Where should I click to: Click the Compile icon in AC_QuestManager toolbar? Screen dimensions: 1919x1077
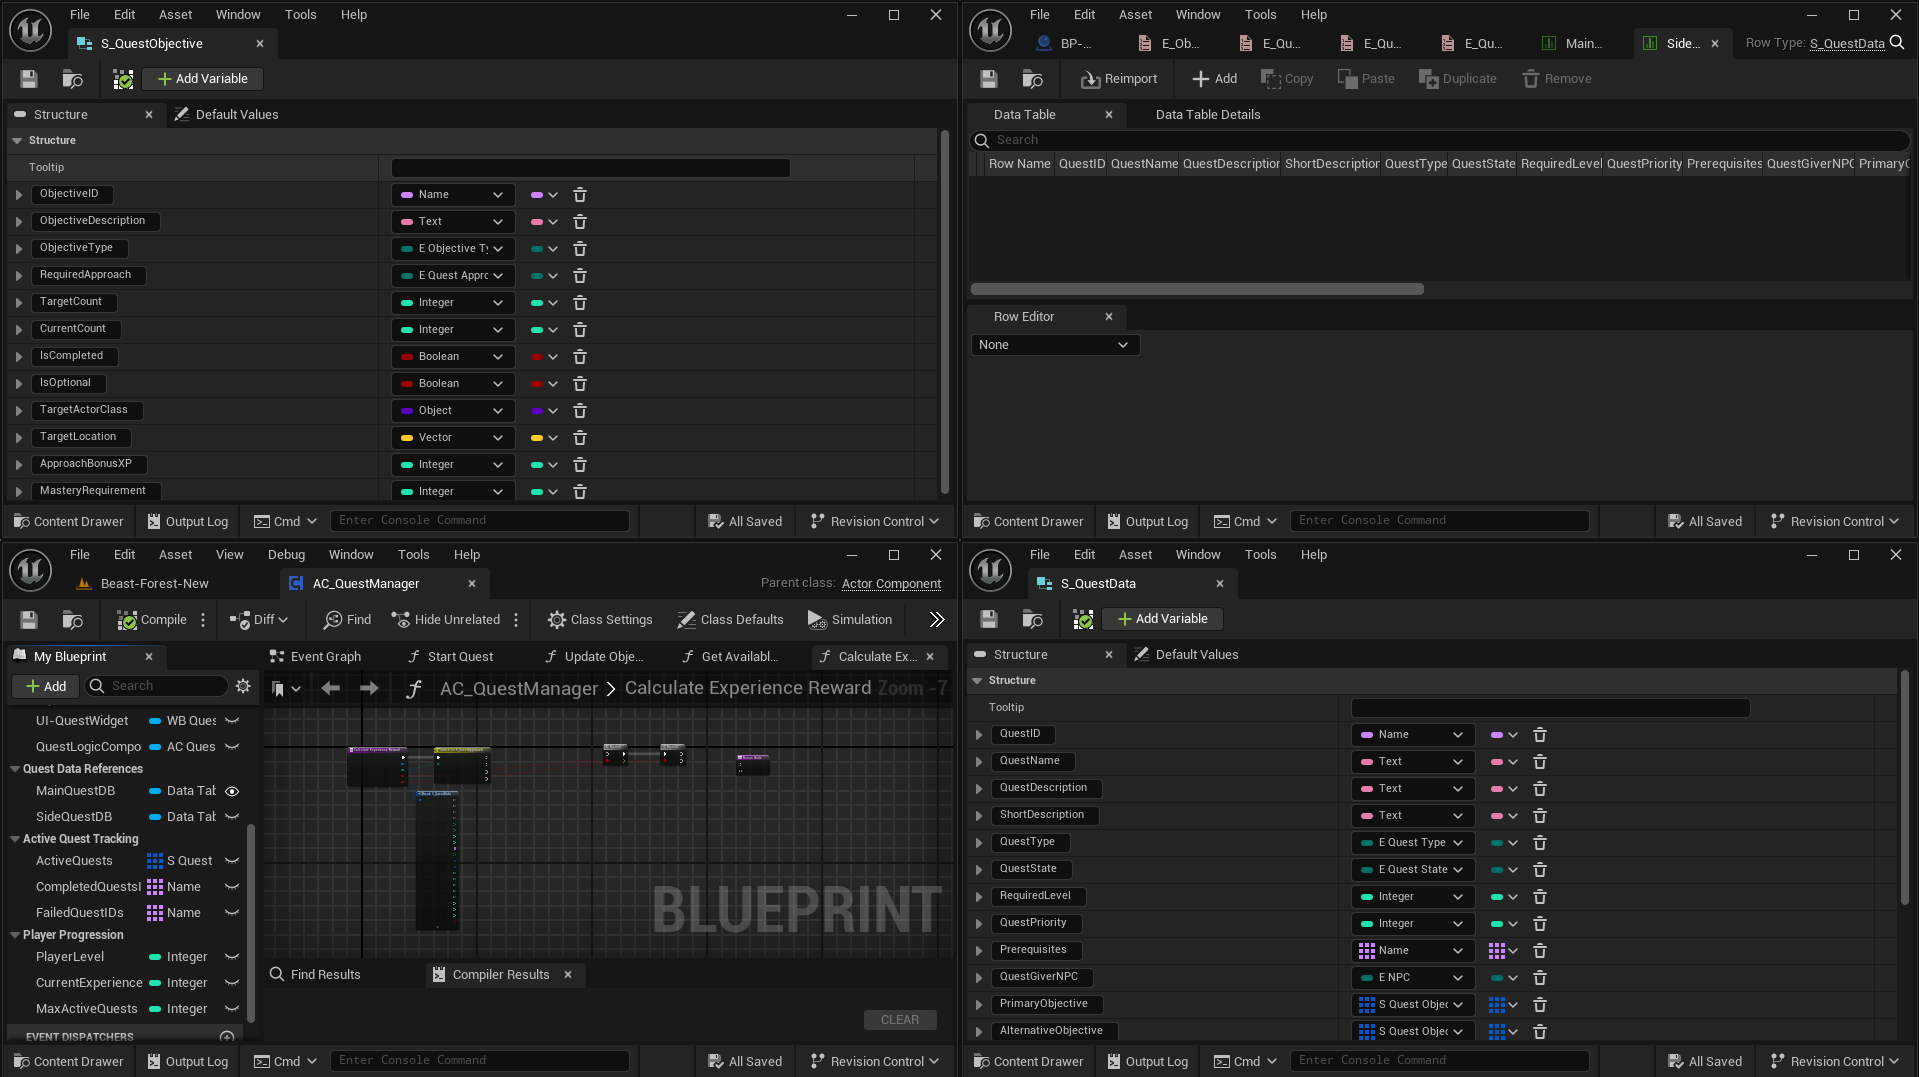point(127,620)
